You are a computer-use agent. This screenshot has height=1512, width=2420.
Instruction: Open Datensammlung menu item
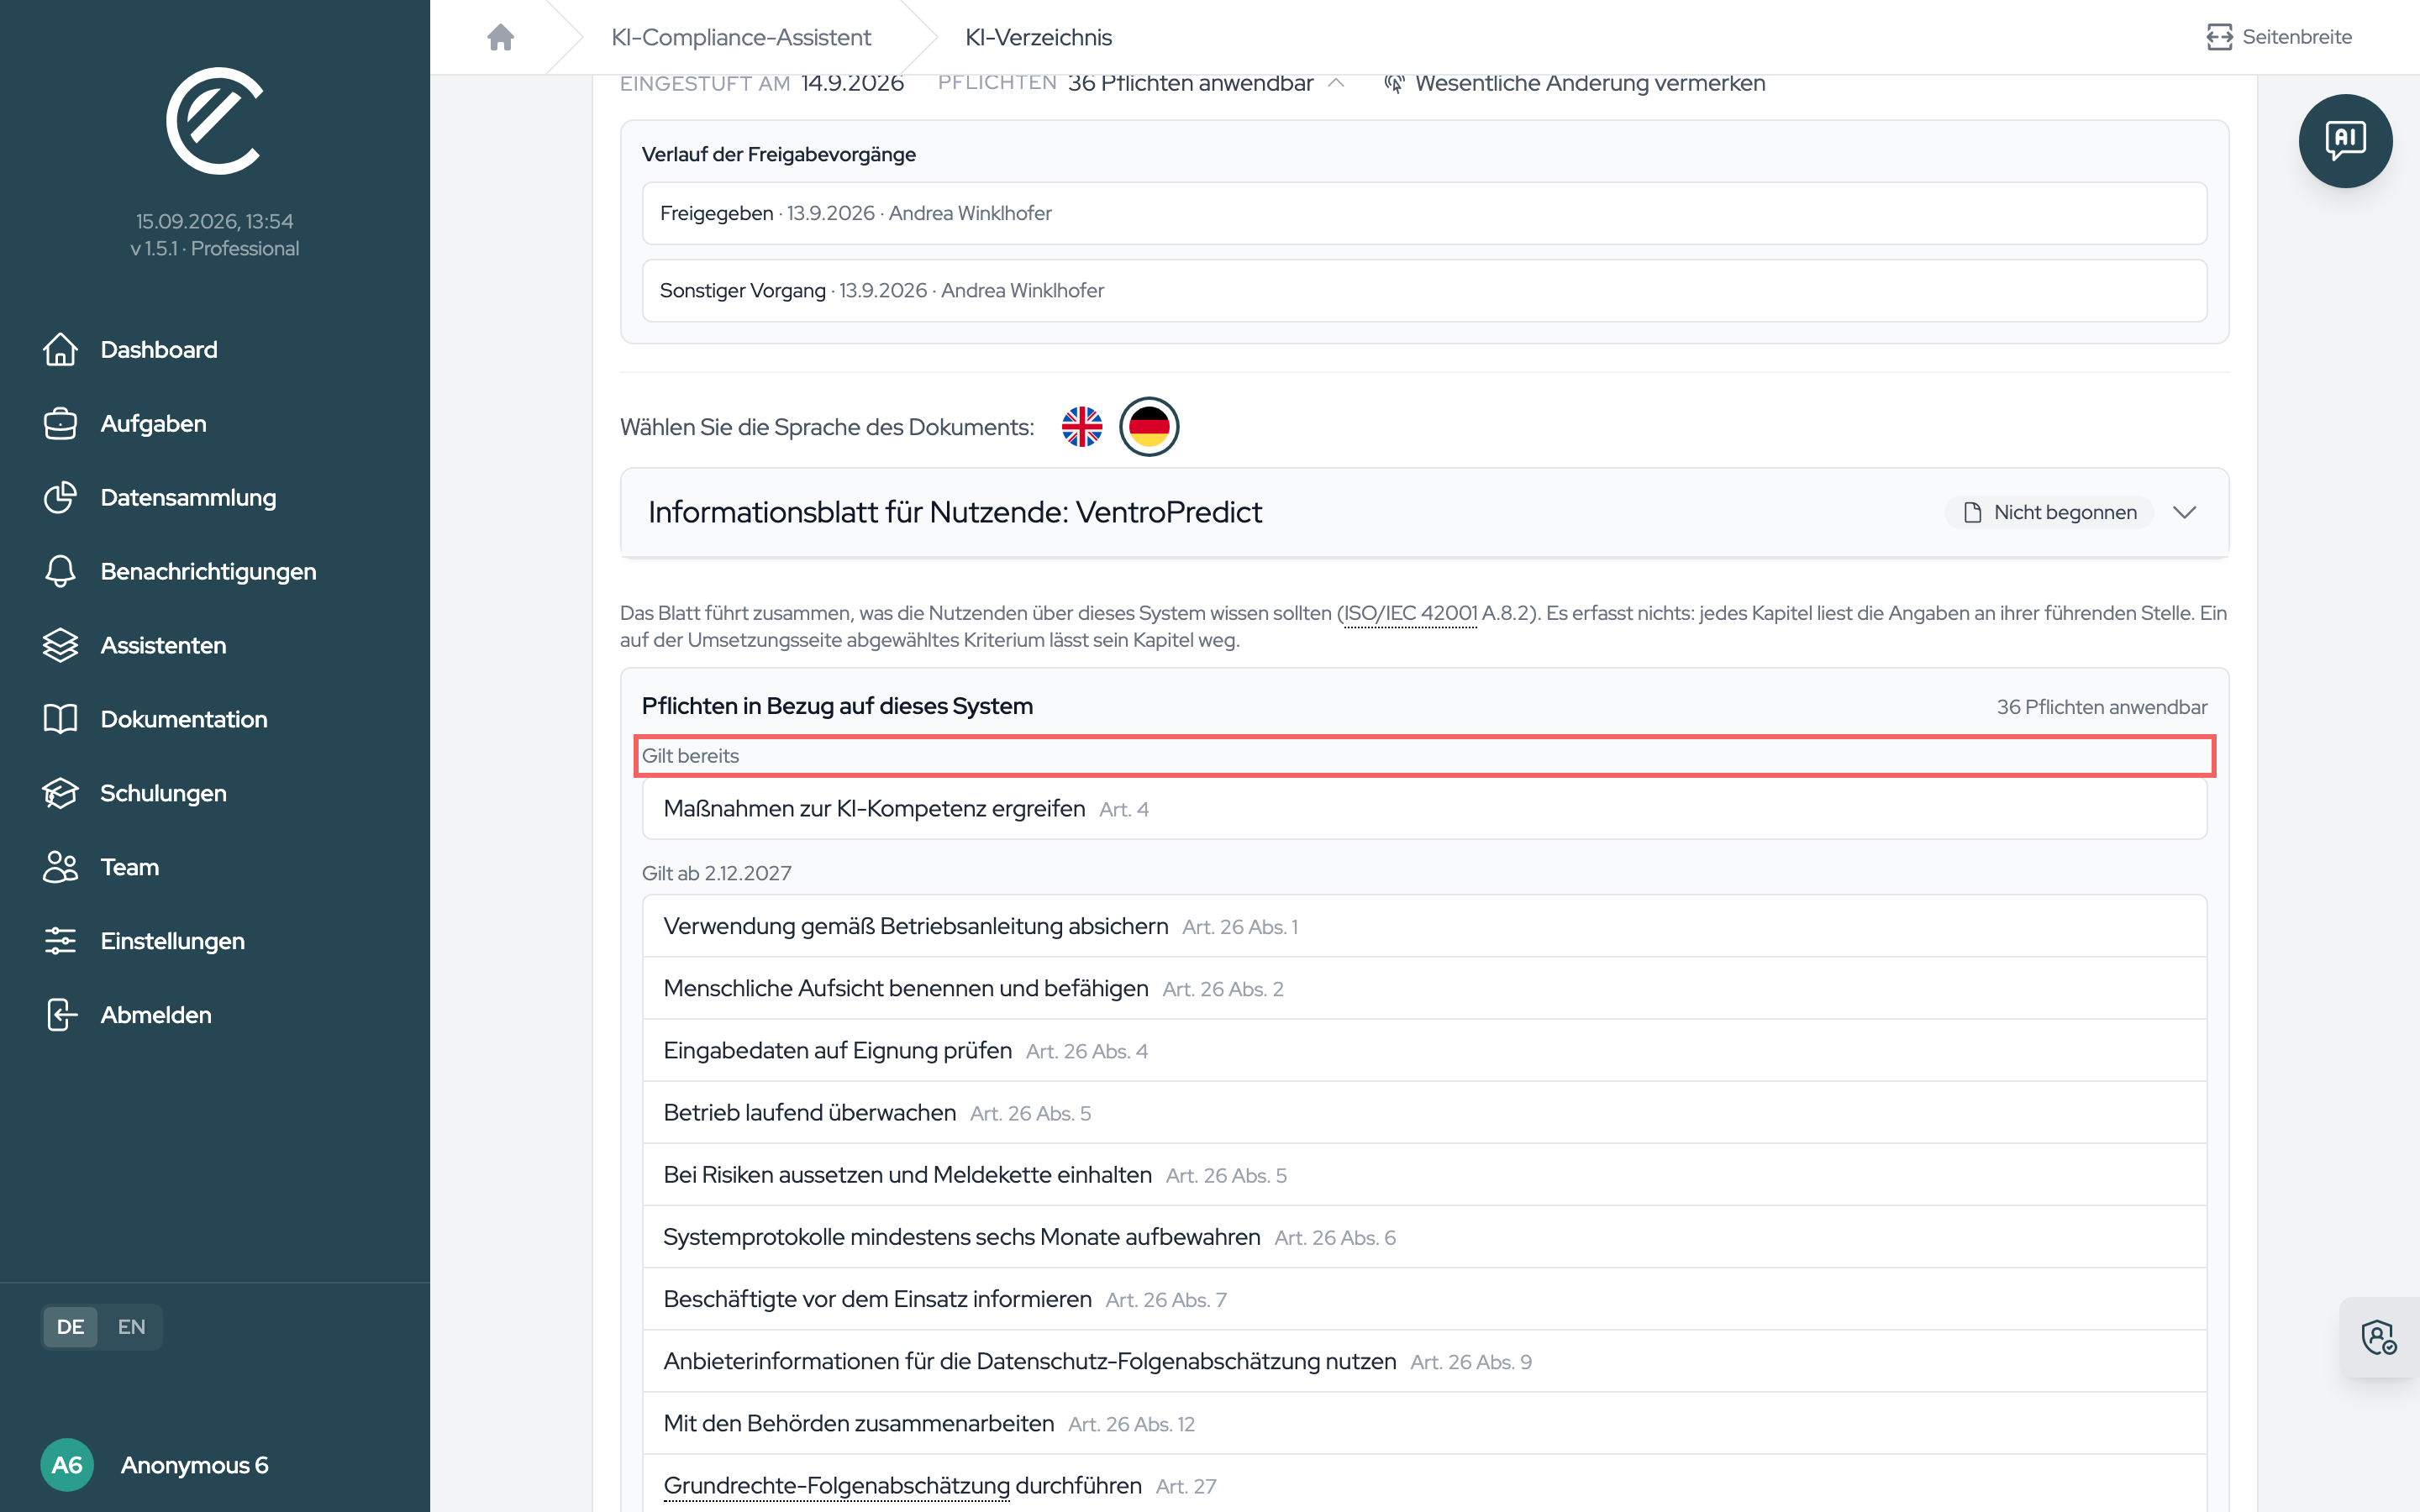tap(188, 497)
